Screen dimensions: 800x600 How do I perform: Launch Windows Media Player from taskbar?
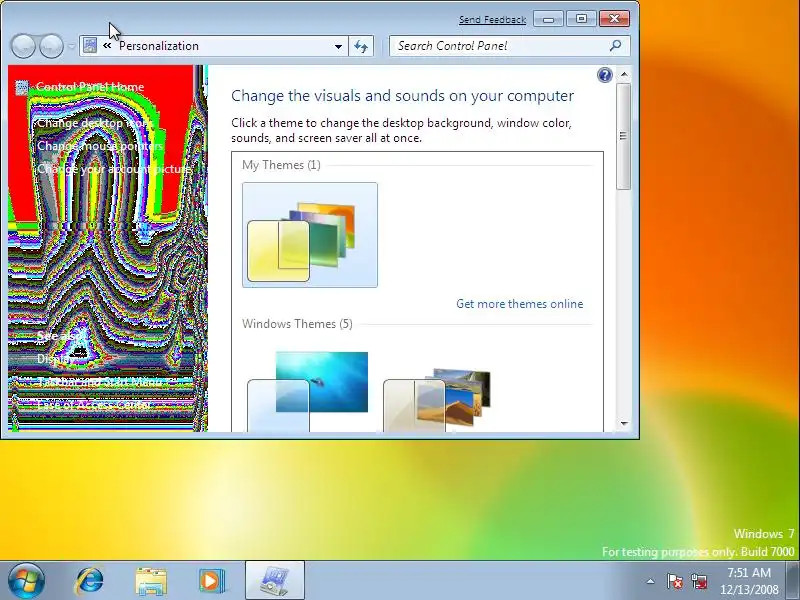(x=211, y=581)
